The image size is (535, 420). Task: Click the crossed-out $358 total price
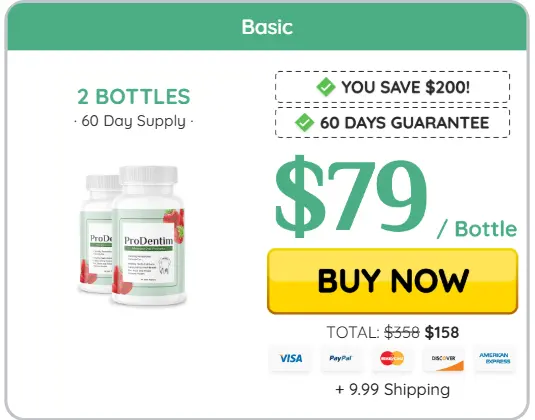[x=402, y=332]
